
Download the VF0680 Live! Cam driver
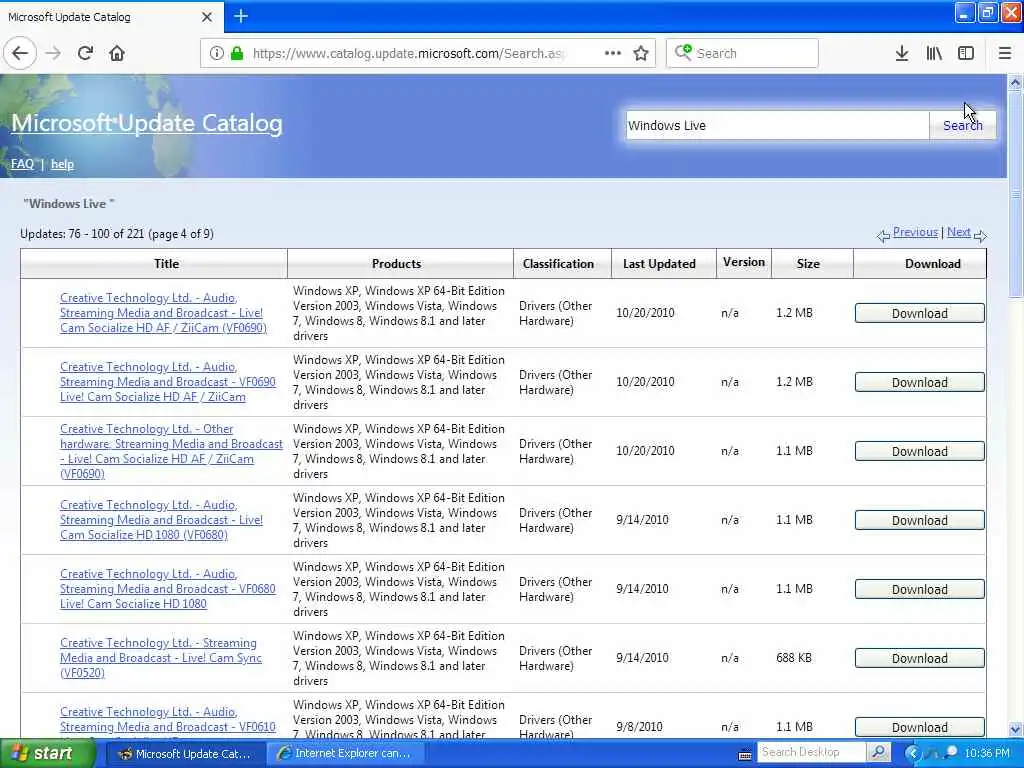pos(920,590)
